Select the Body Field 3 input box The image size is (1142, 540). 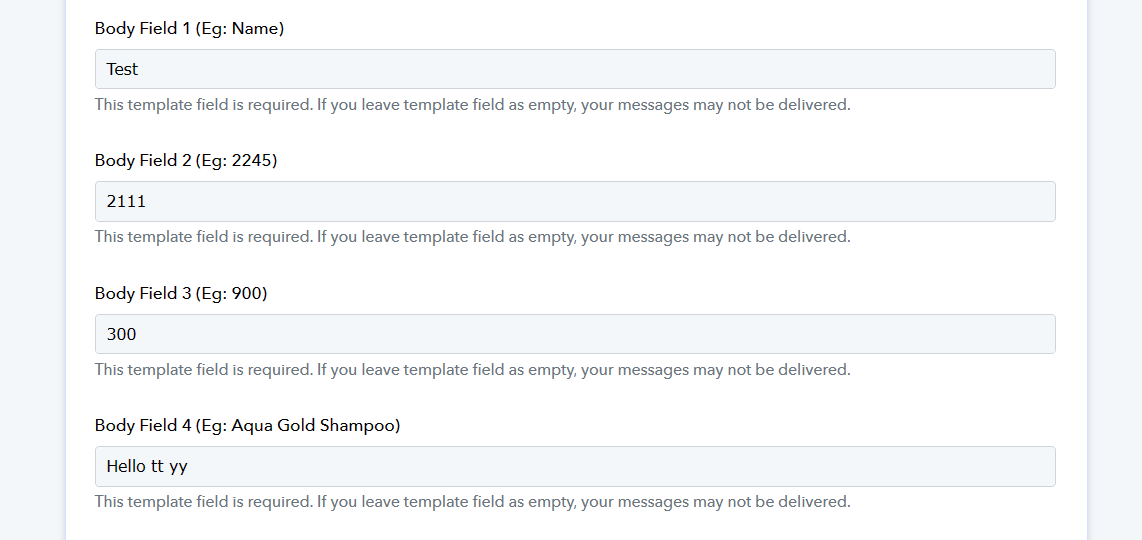(x=575, y=334)
